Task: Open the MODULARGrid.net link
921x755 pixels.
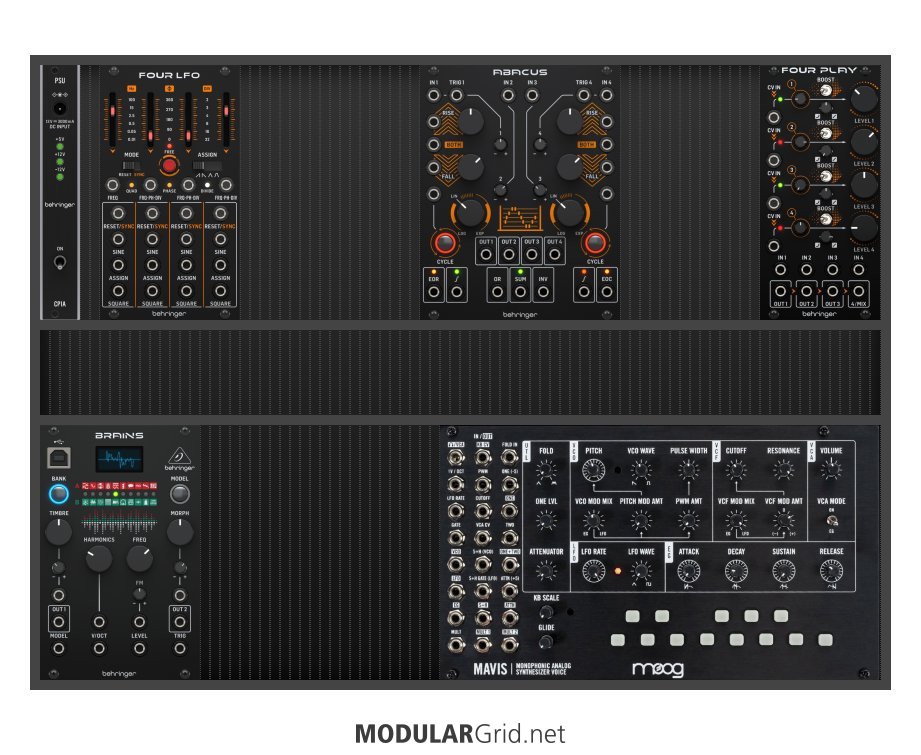Action: 460,734
